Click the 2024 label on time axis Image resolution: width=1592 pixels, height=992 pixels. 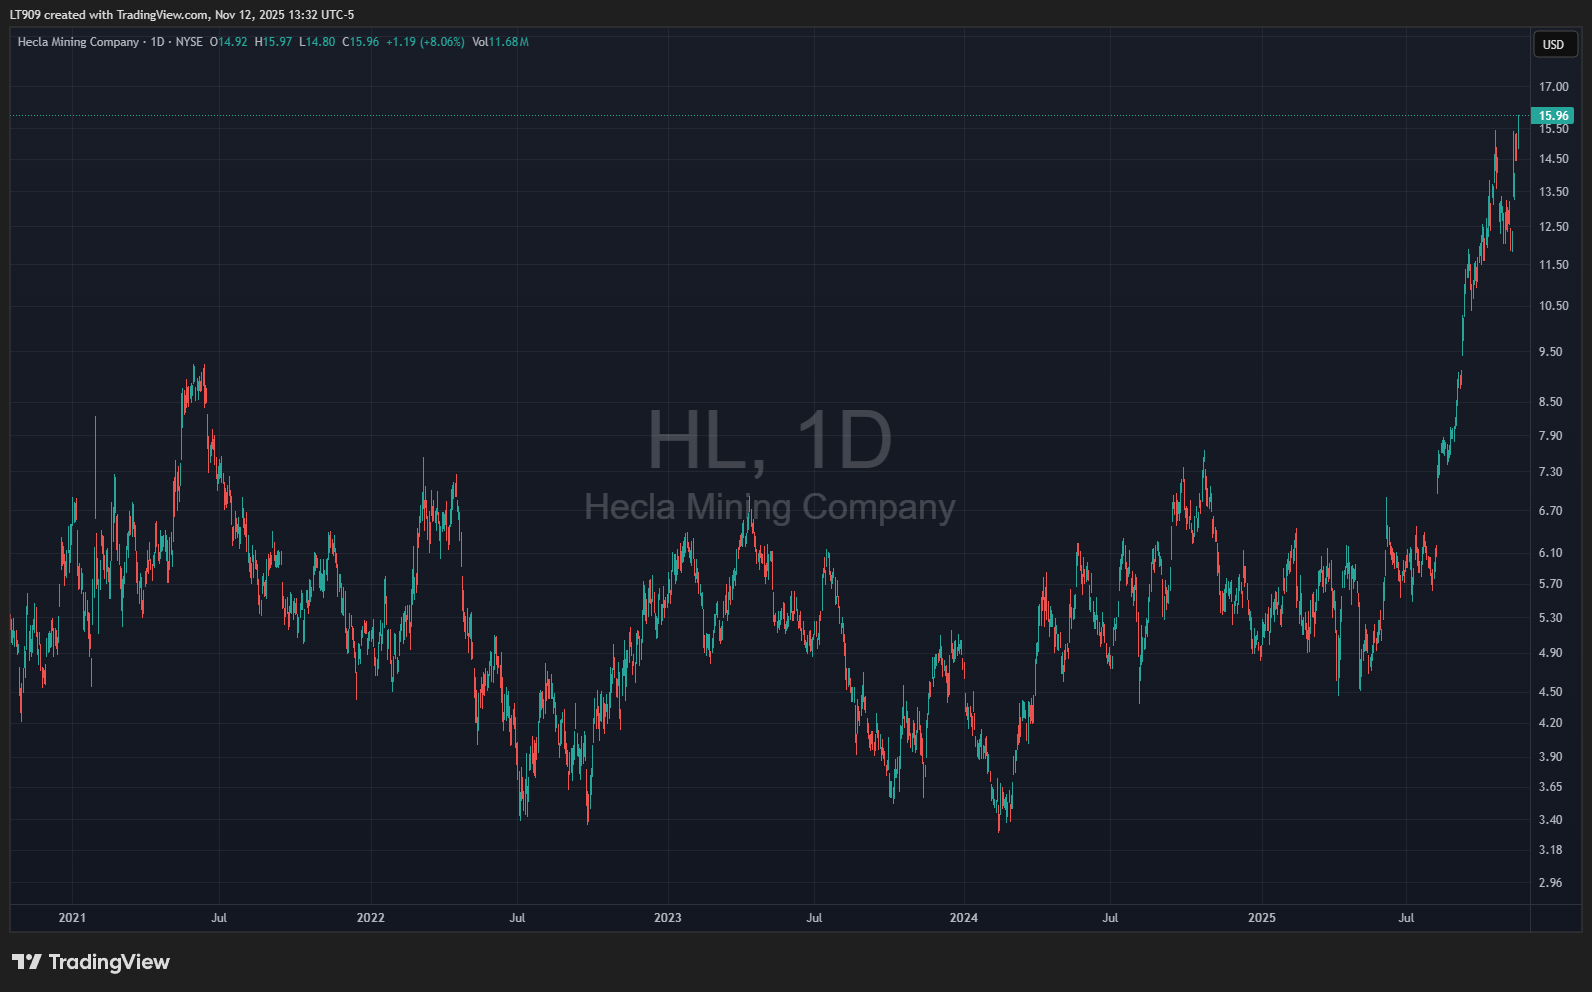click(963, 918)
